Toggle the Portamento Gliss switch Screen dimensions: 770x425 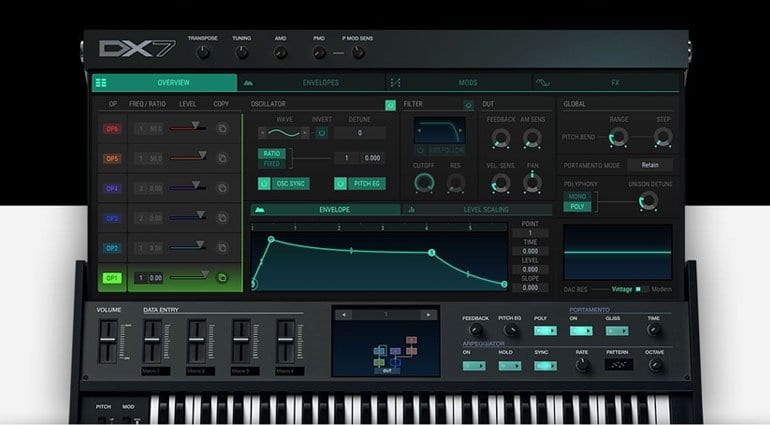[617, 331]
